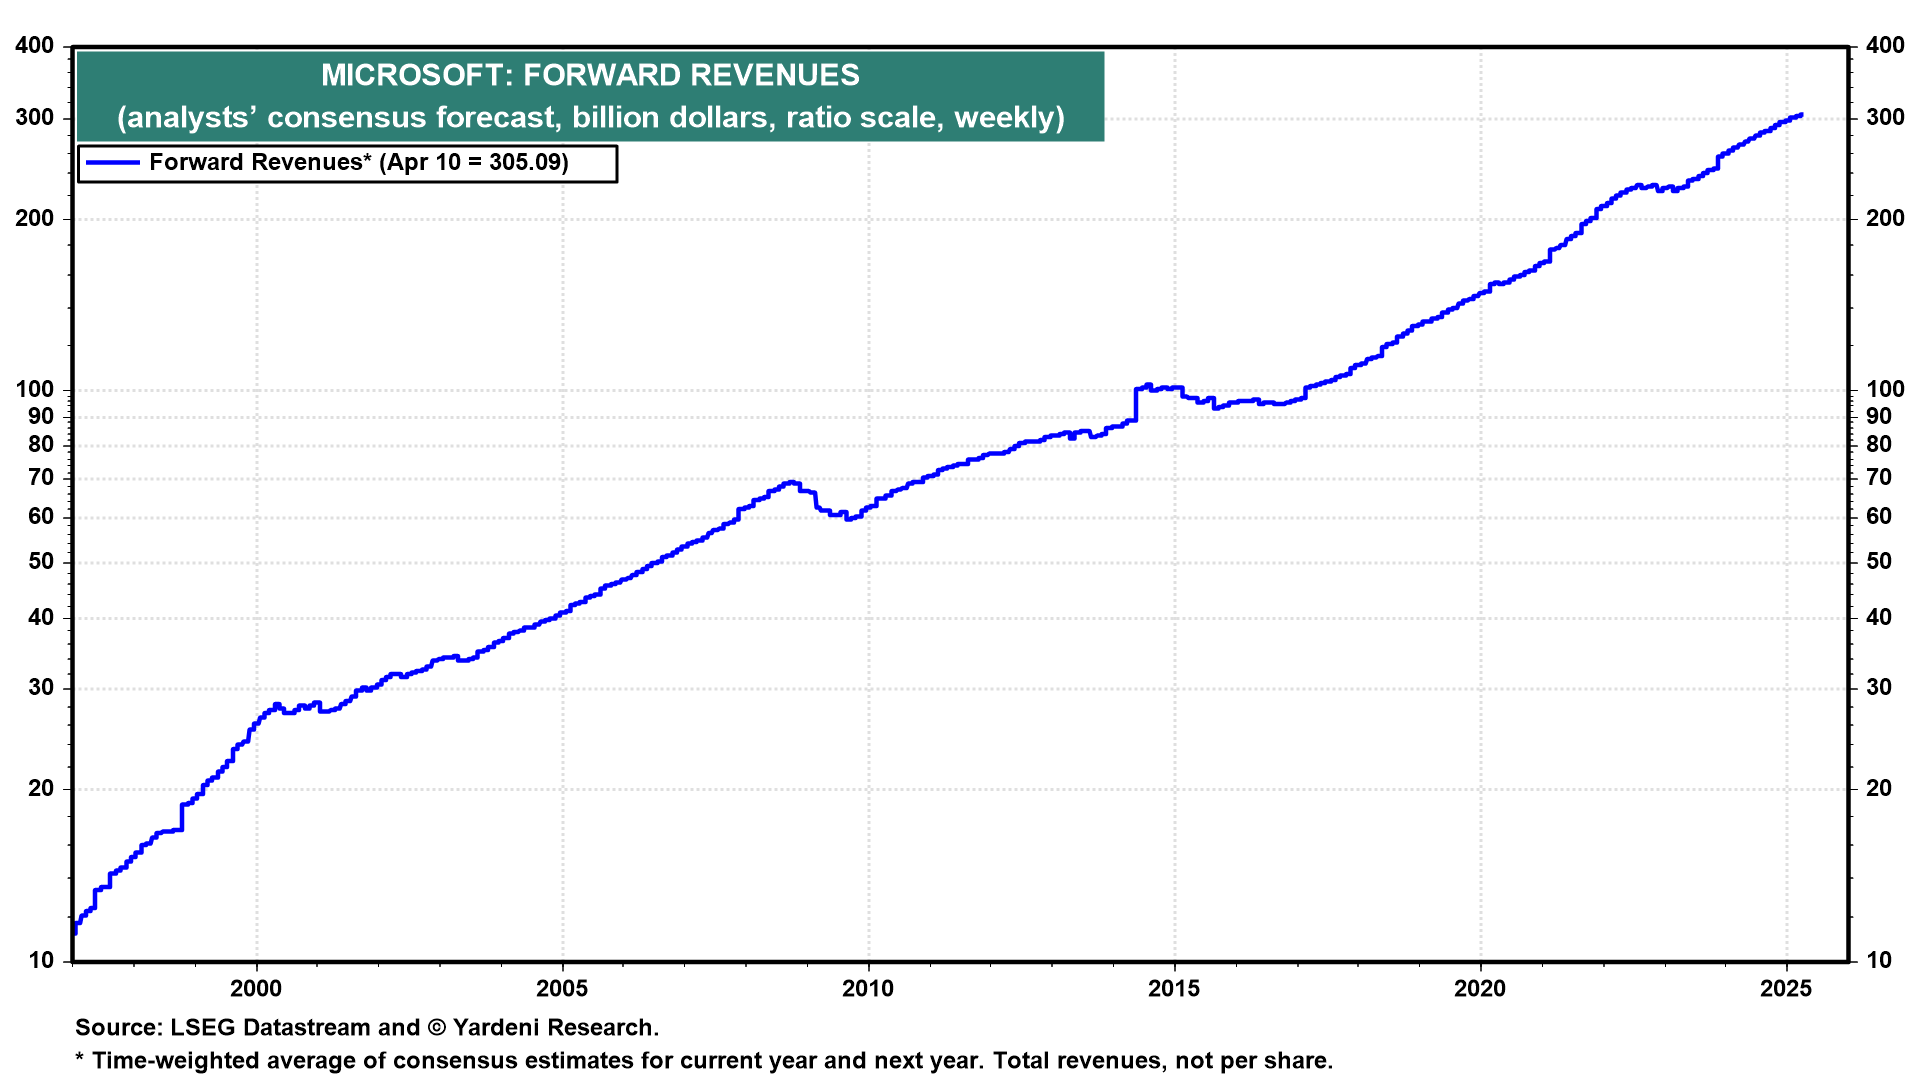Click the subtitle starting "(analysts' consensus forecast"
1920x1080 pixels.
pos(591,117)
